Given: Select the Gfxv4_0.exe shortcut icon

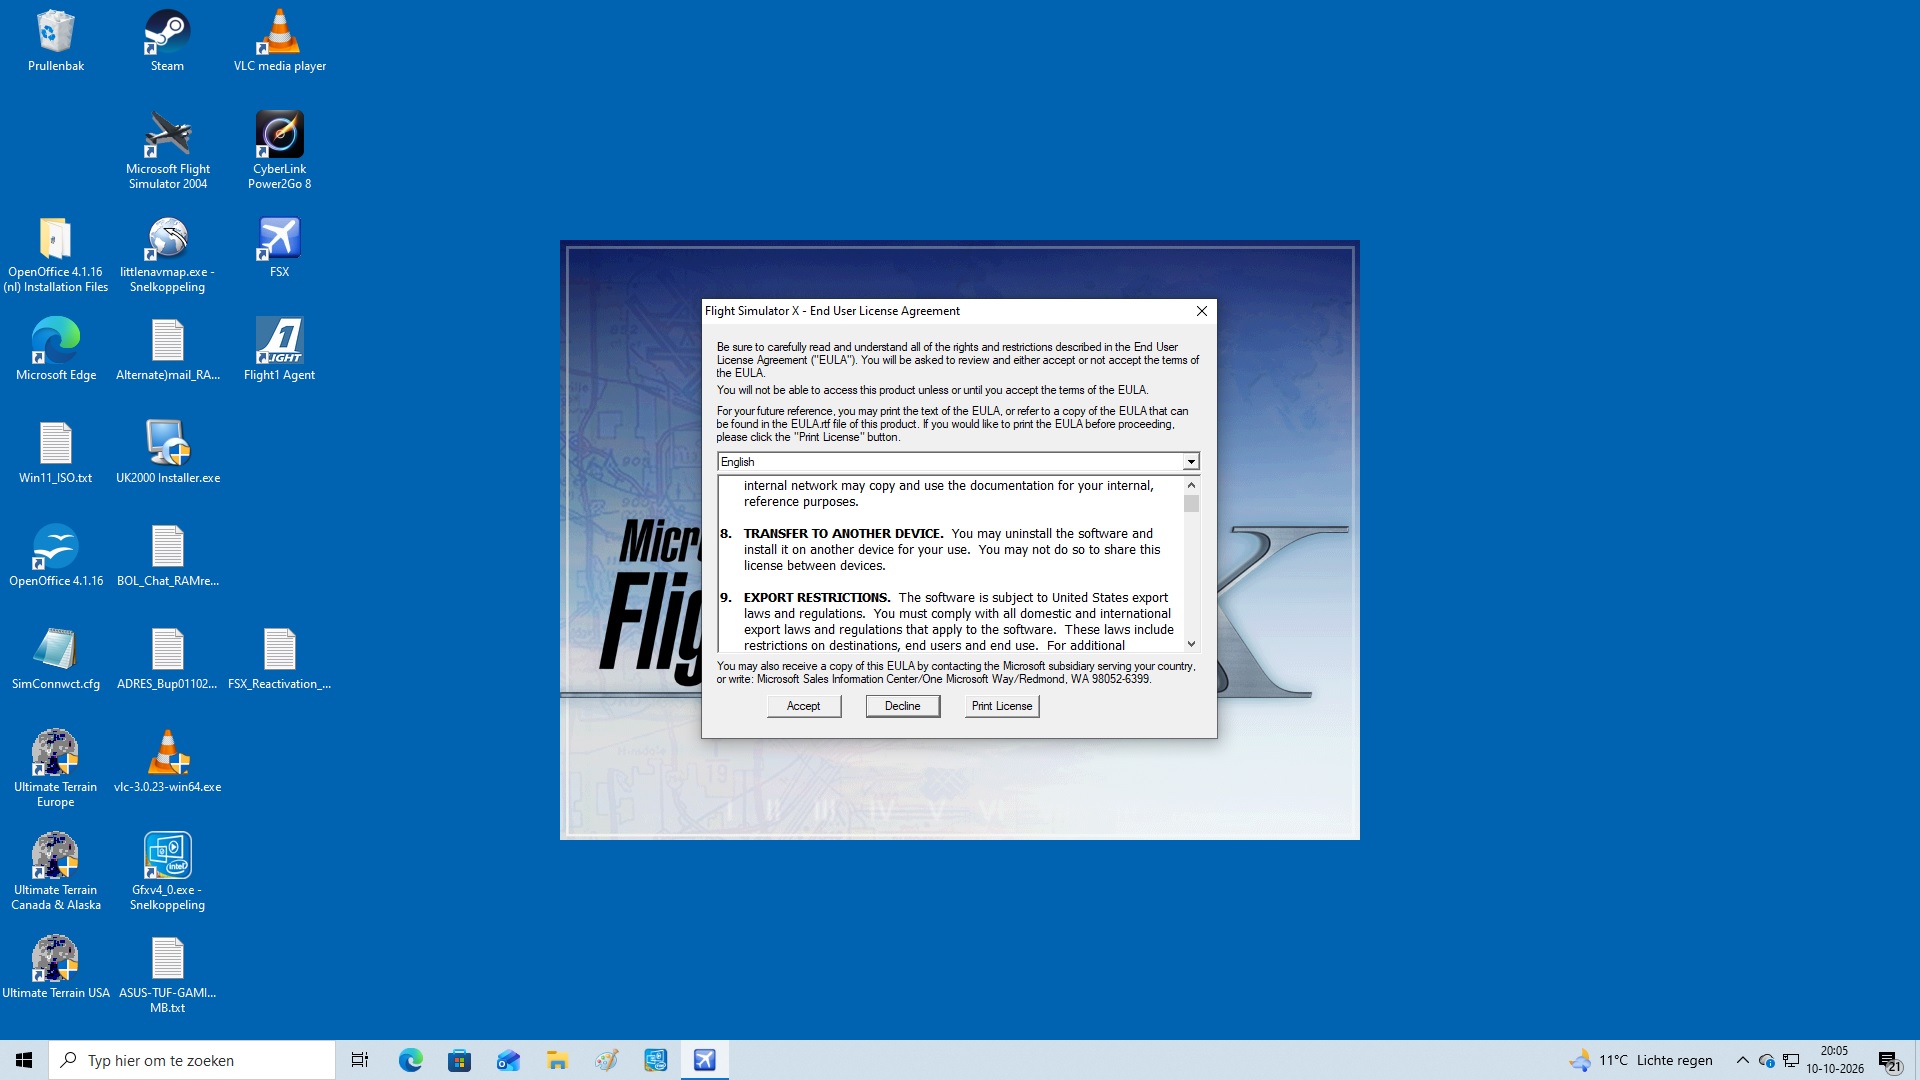Looking at the screenshot, I should pyautogui.click(x=168, y=872).
